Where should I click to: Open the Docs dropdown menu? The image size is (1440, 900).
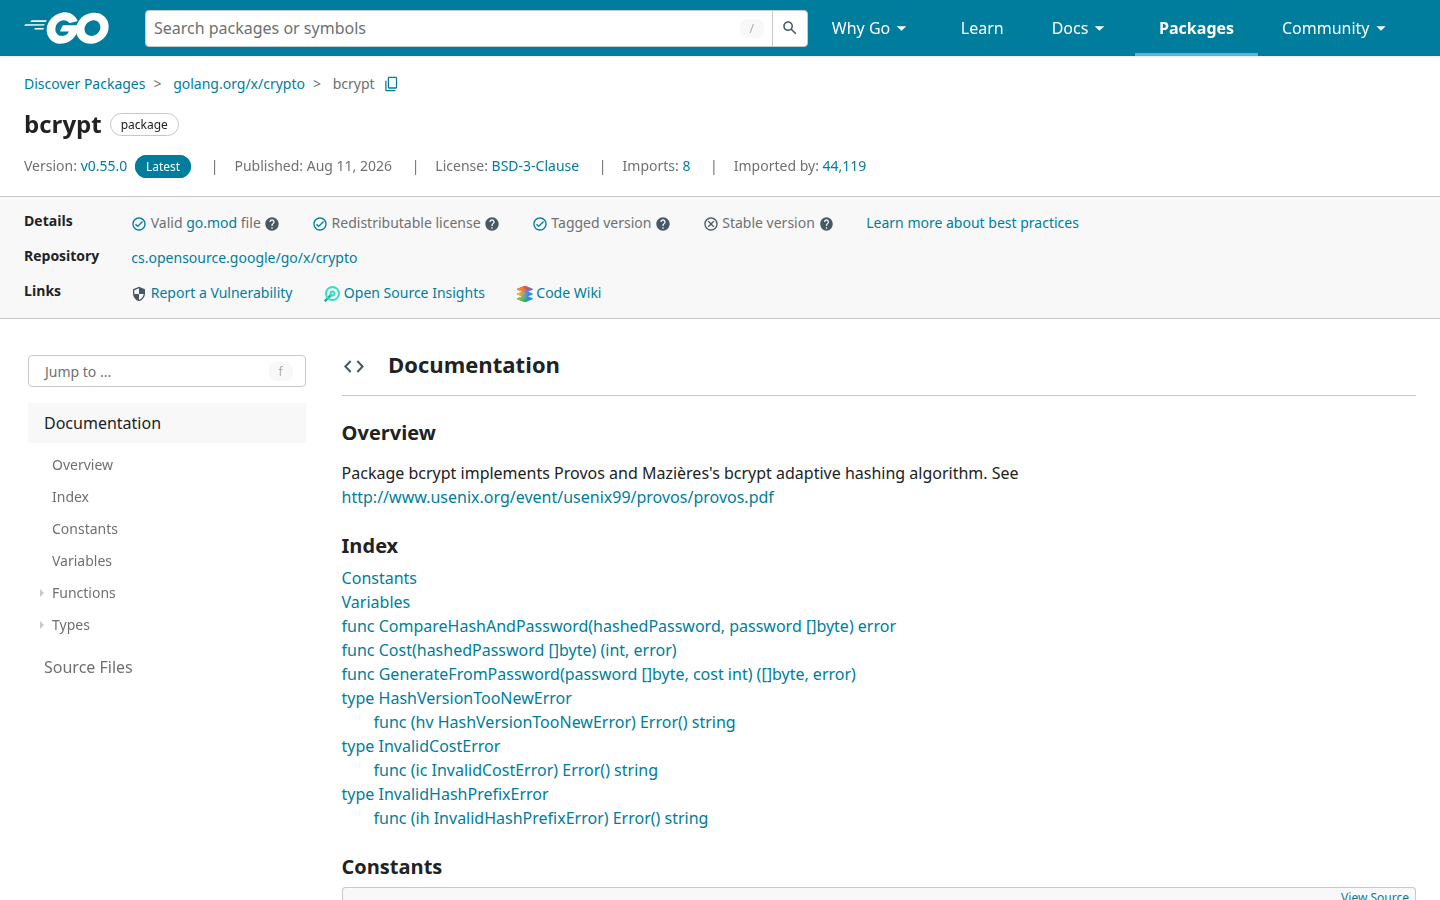tap(1078, 28)
